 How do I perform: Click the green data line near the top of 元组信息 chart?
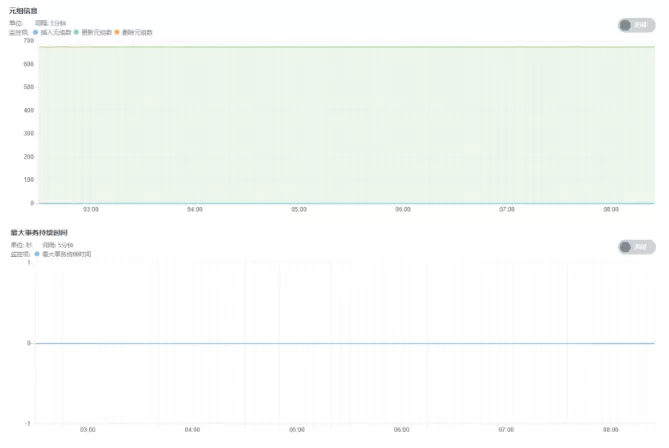(340, 47)
